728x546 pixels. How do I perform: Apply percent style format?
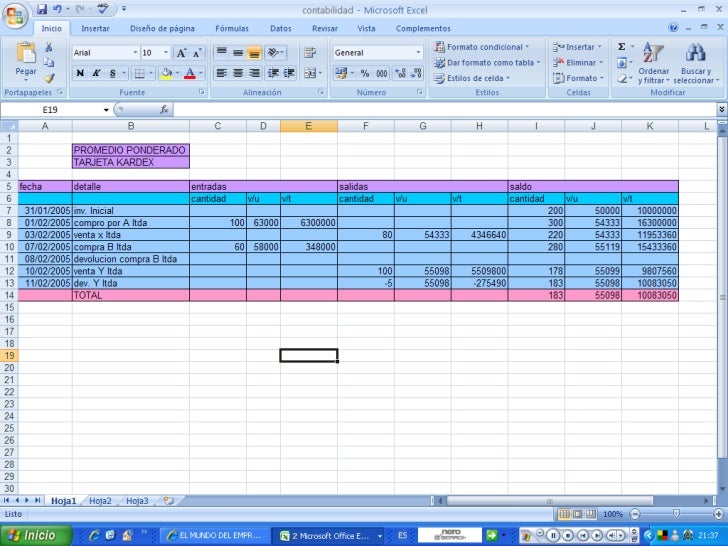pyautogui.click(x=365, y=73)
